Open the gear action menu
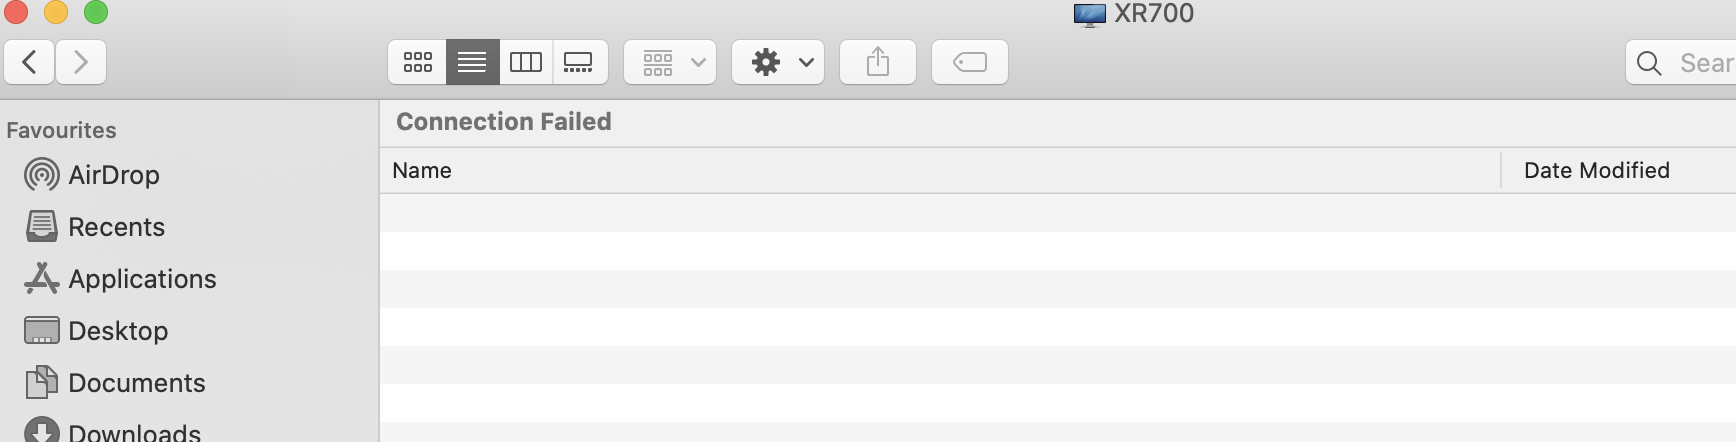 (778, 63)
